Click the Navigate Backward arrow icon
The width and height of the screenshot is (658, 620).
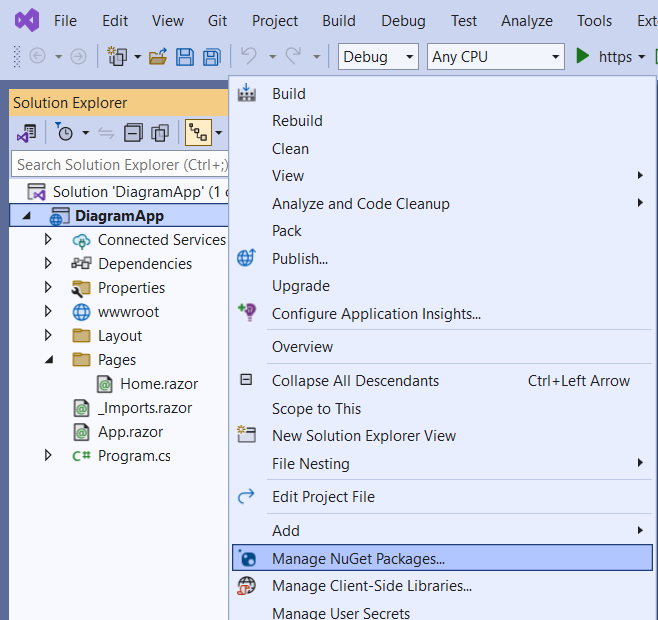(37, 56)
